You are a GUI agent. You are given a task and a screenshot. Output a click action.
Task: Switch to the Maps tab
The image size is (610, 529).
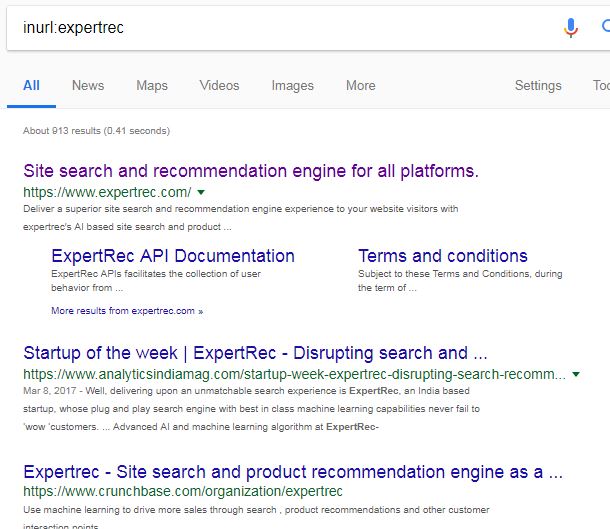click(x=152, y=85)
